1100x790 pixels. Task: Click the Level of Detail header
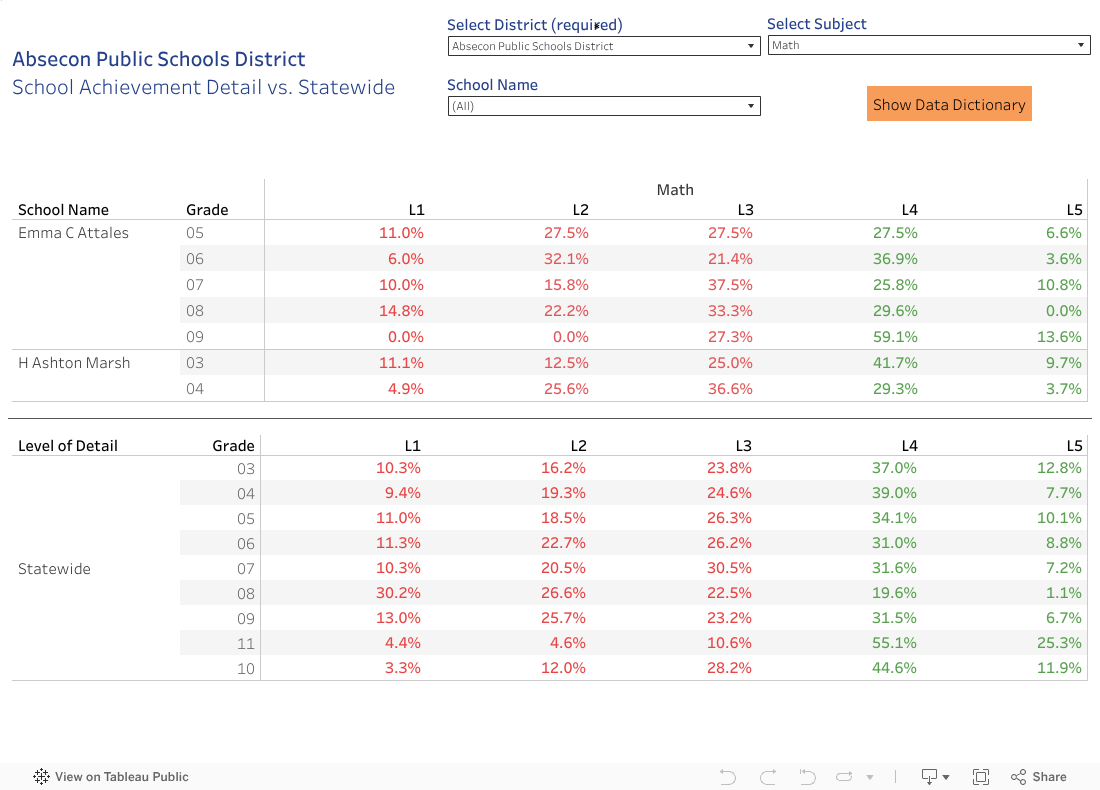coord(68,446)
